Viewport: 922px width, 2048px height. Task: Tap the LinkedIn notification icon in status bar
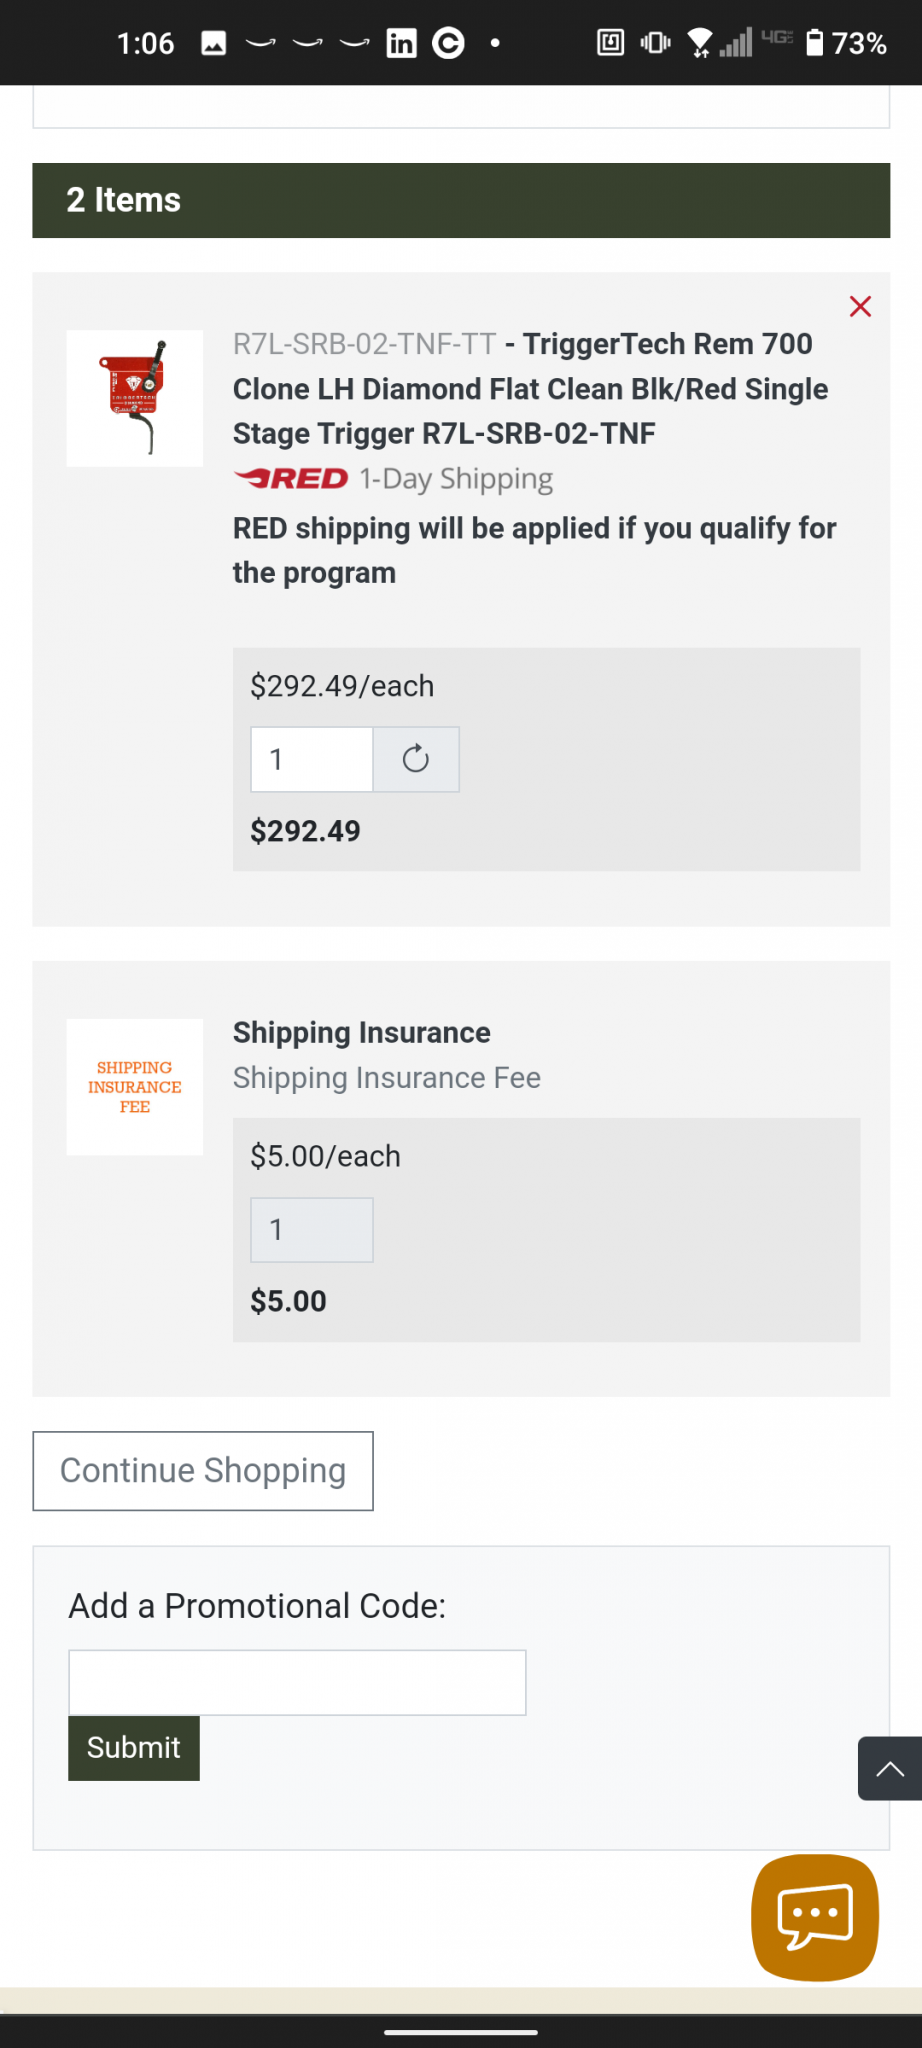pos(402,43)
